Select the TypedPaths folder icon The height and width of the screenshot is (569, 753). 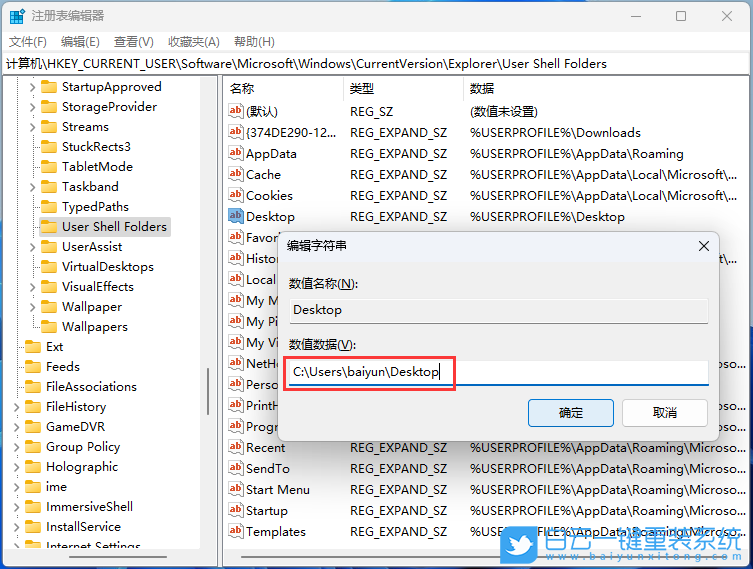click(x=49, y=206)
